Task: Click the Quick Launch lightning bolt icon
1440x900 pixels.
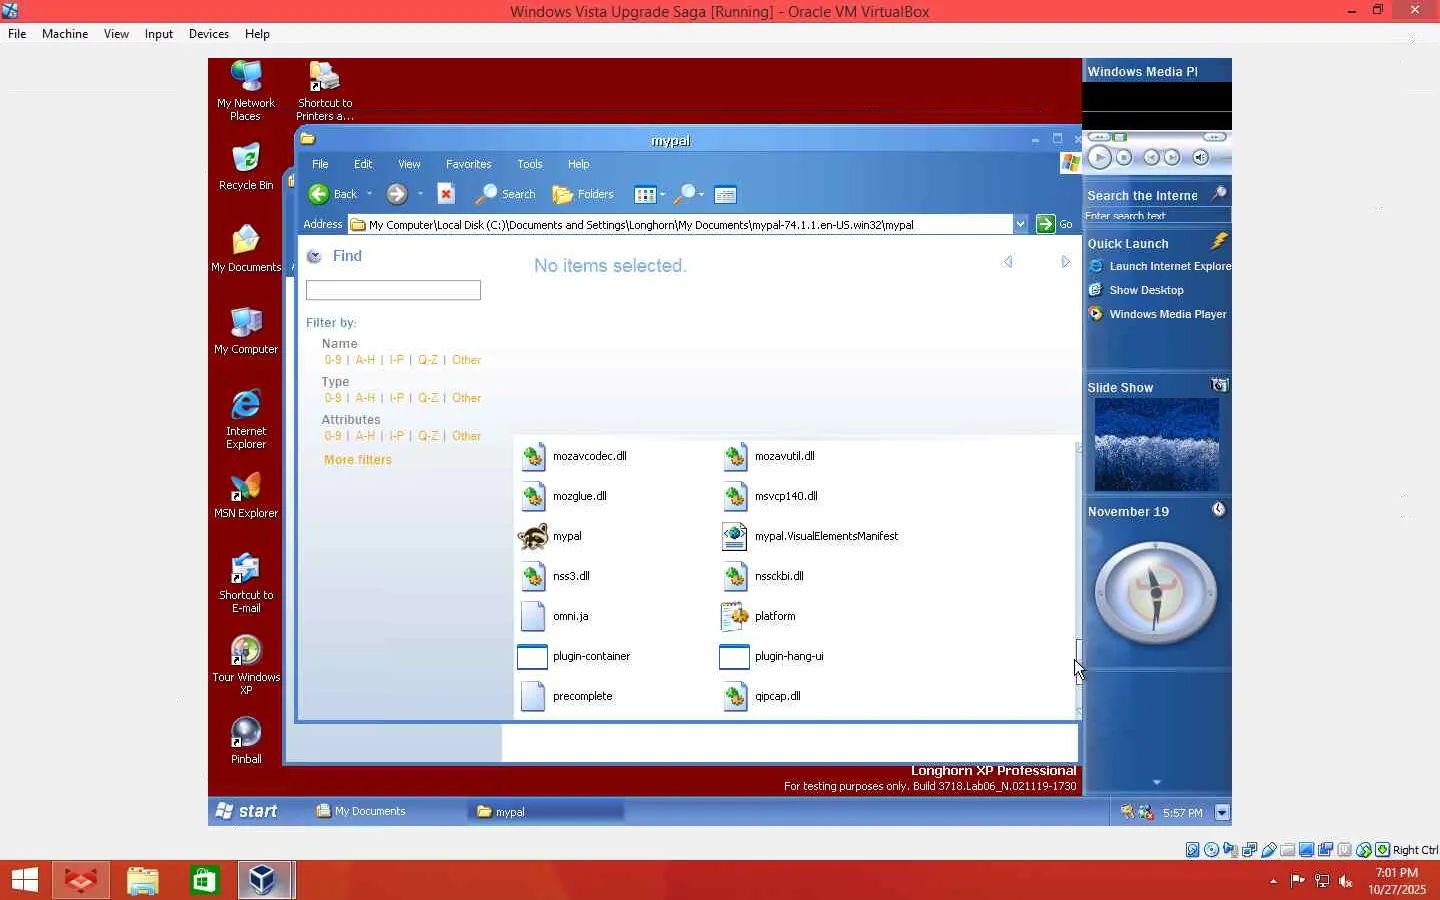Action: click(1219, 241)
